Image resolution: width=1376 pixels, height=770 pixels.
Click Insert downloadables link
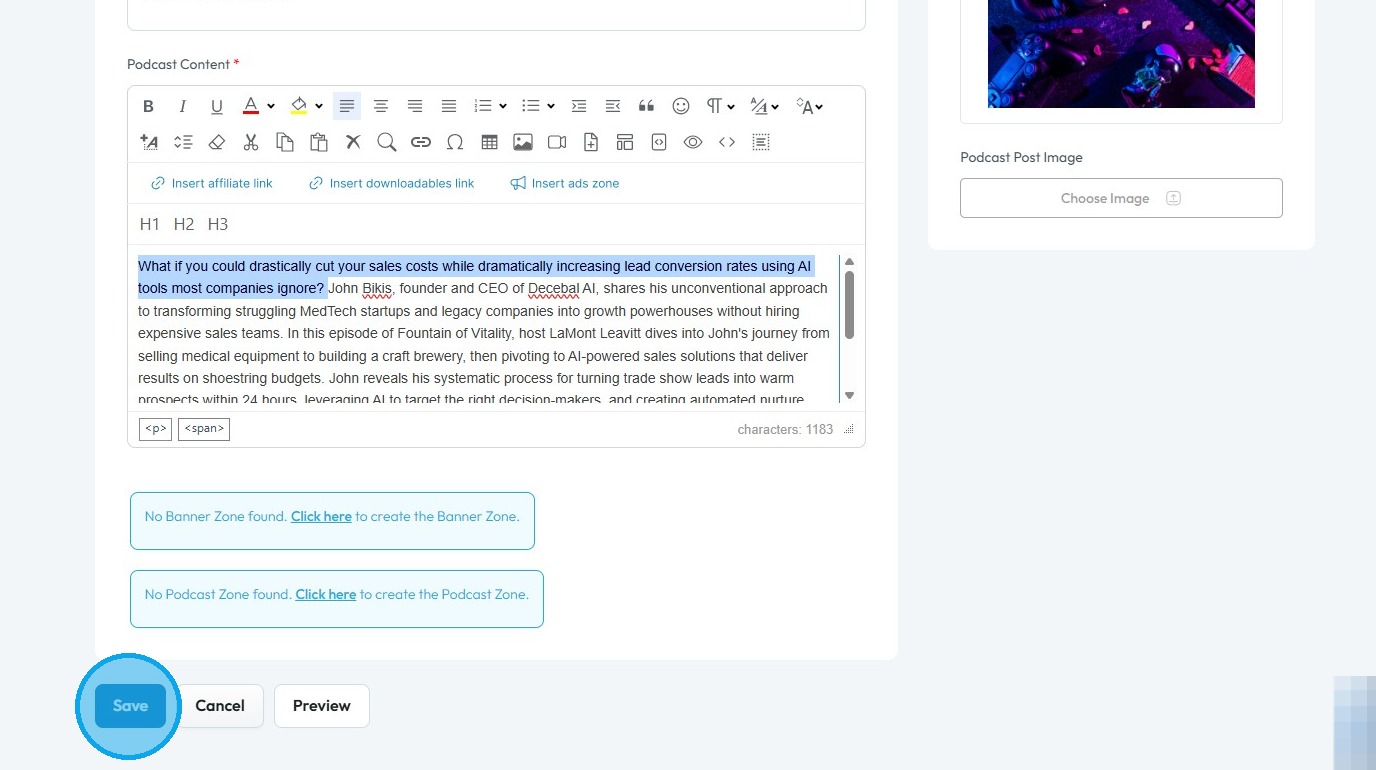point(392,183)
